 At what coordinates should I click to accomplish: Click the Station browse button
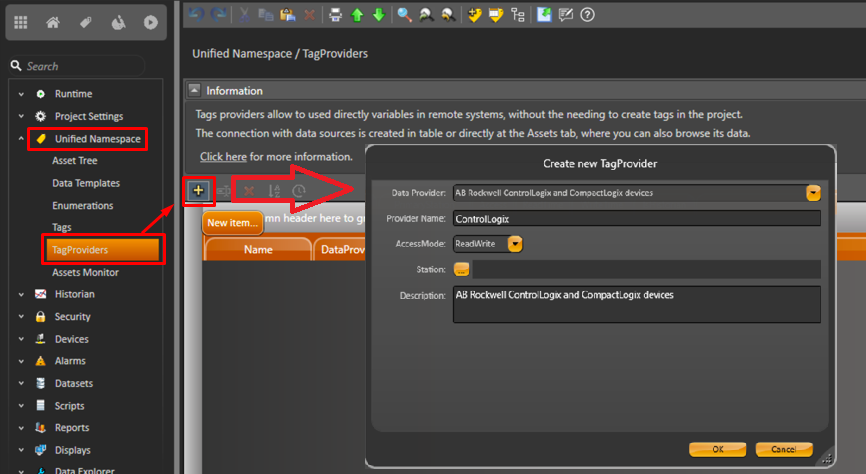tap(461, 269)
